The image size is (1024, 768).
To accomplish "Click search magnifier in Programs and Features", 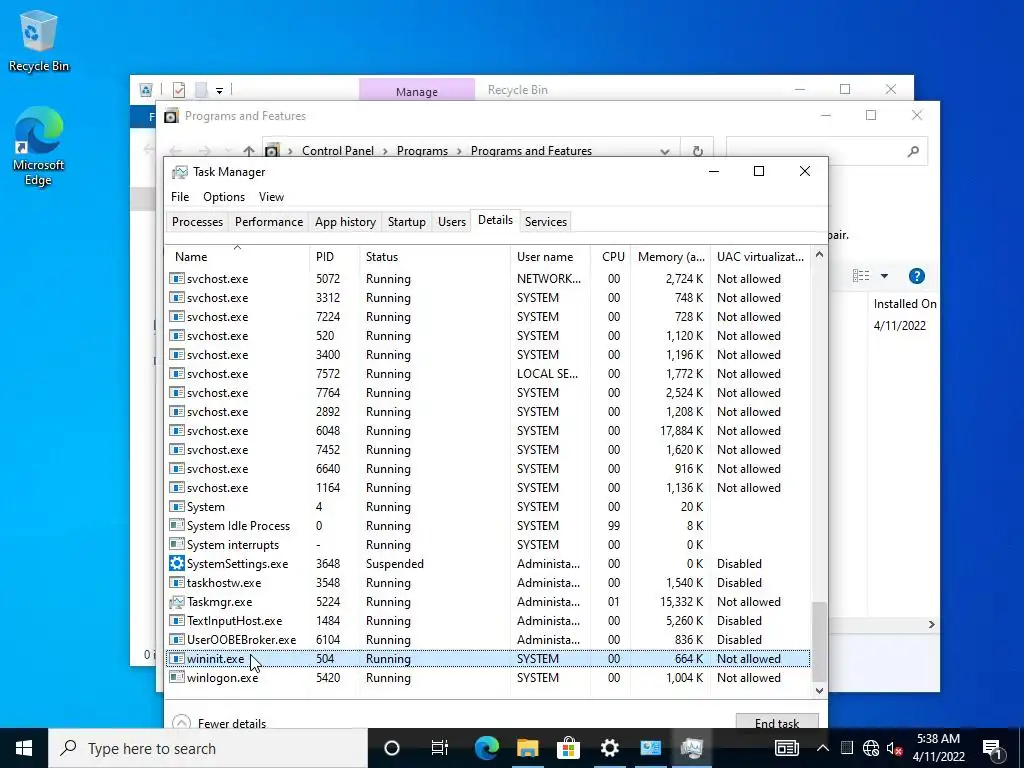I will 913,151.
